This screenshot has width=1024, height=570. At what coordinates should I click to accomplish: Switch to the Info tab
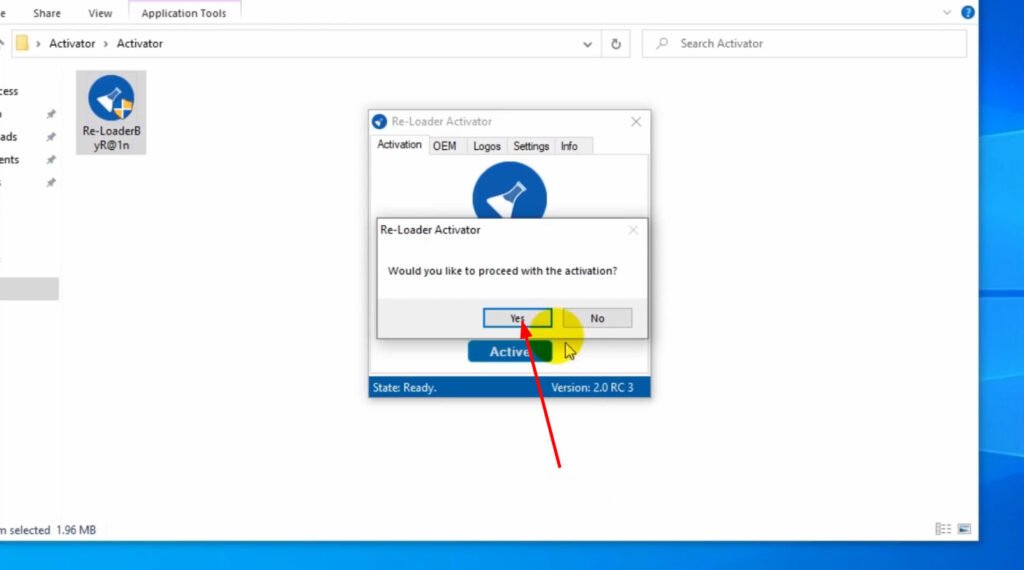pos(569,146)
